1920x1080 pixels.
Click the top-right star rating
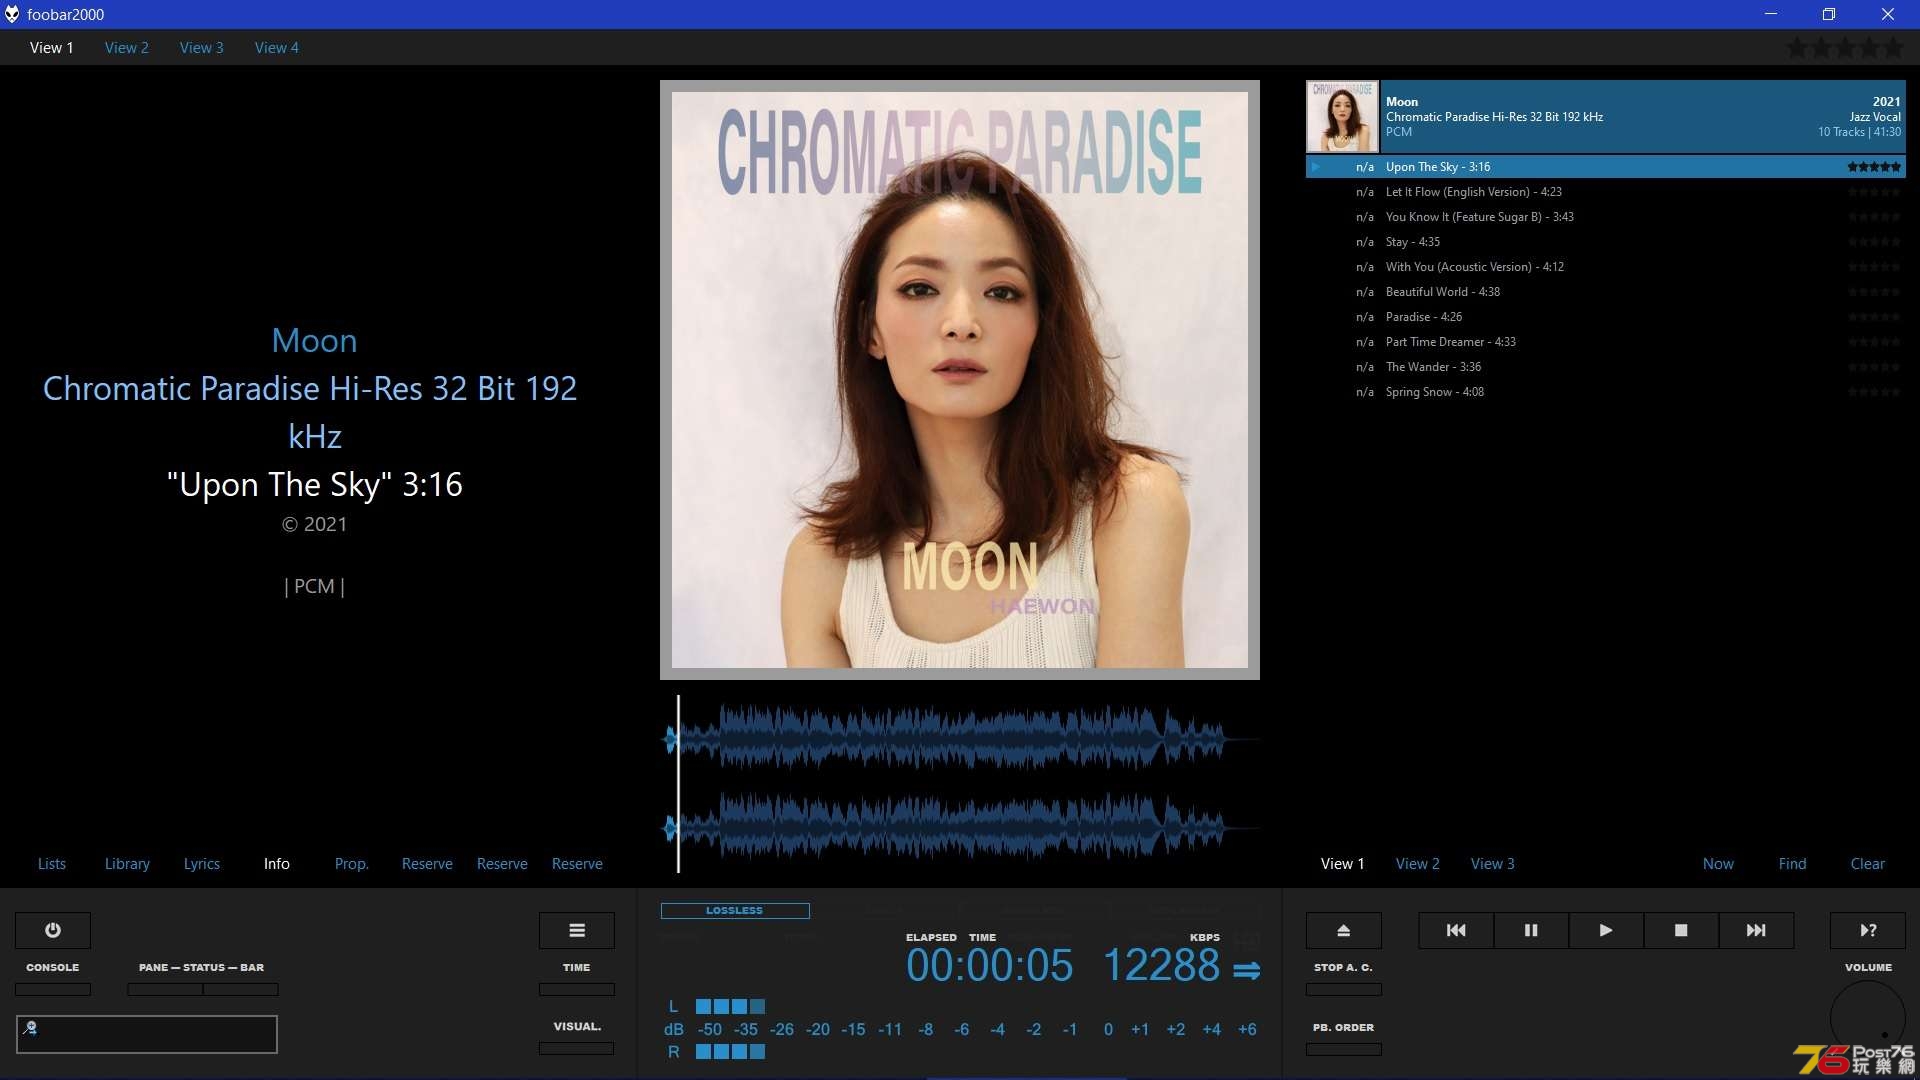1845,47
